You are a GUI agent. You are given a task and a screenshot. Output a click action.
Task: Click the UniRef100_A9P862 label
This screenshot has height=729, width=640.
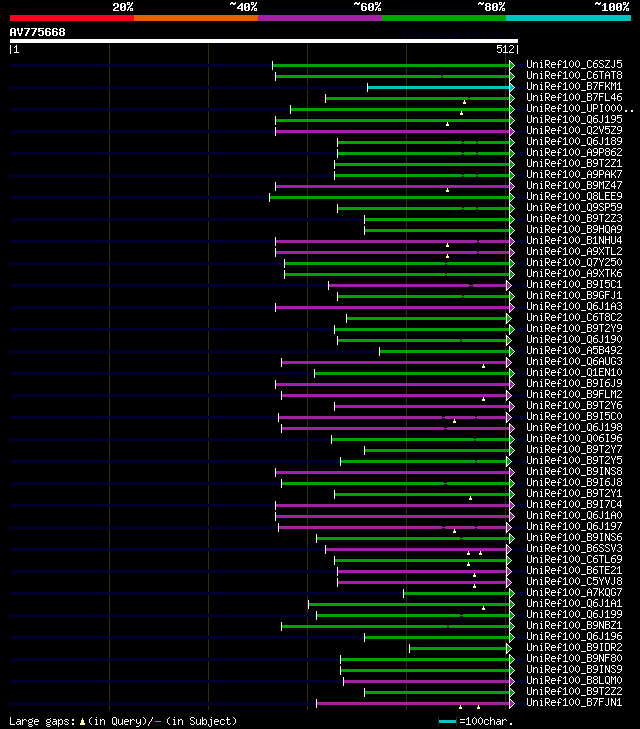[x=574, y=152]
